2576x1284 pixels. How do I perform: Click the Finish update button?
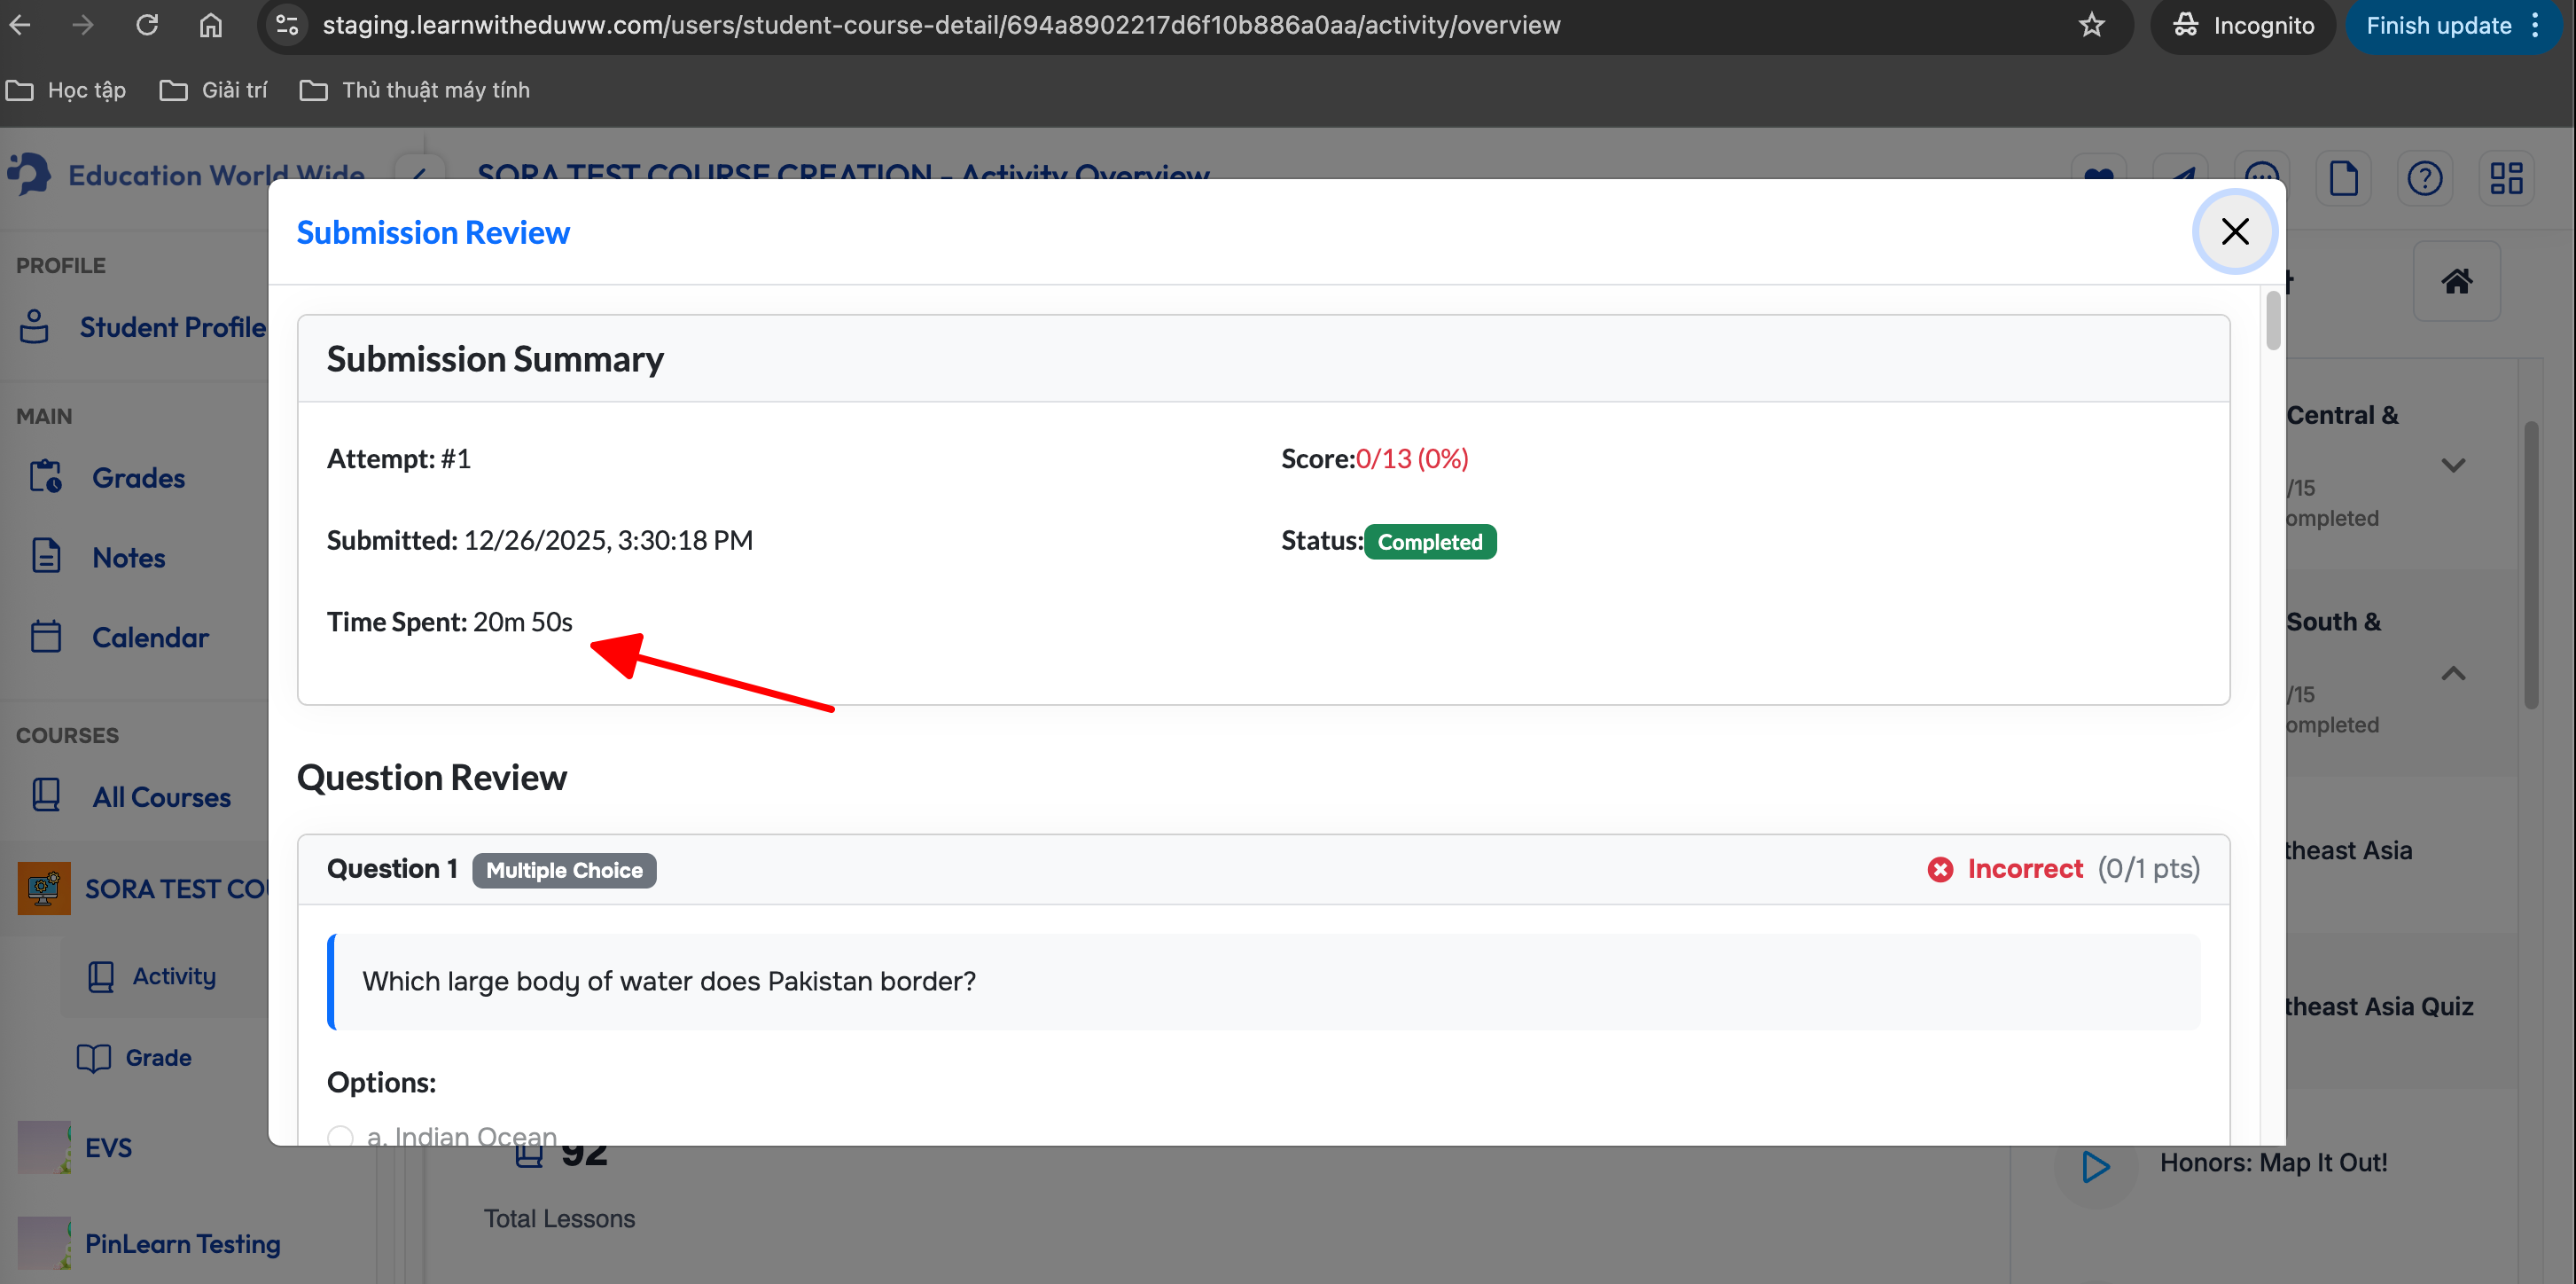2438,25
